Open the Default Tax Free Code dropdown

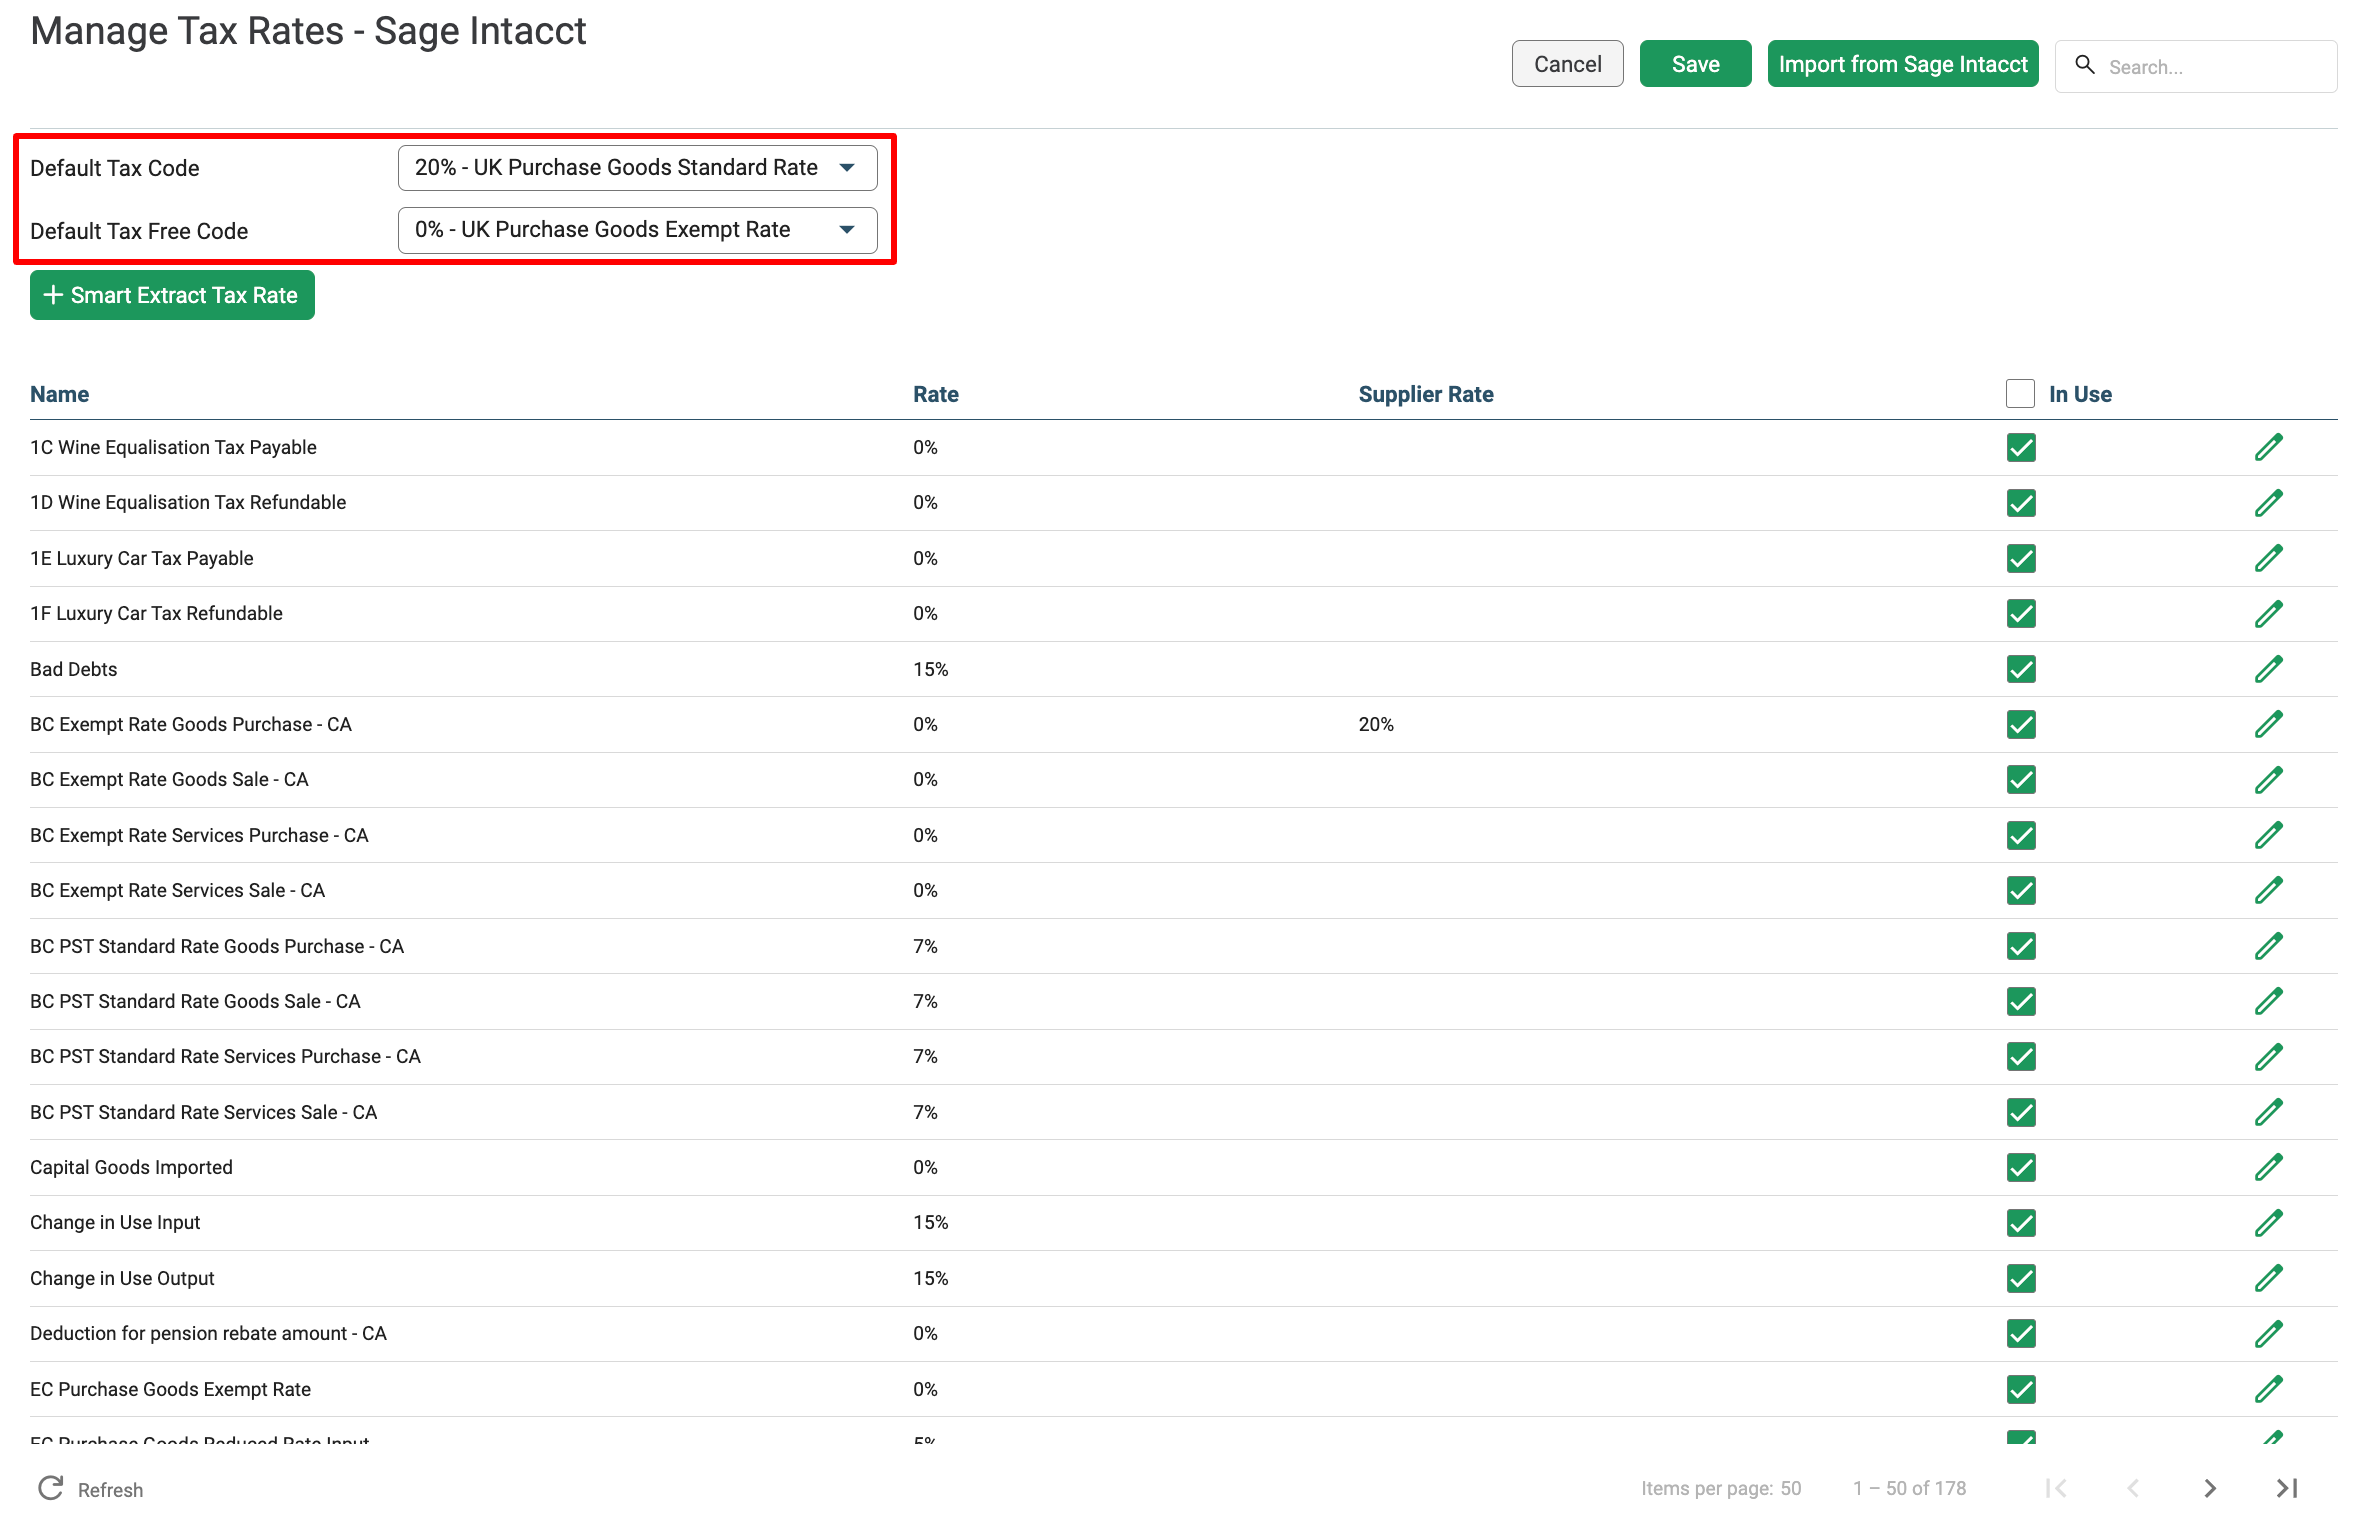(637, 230)
